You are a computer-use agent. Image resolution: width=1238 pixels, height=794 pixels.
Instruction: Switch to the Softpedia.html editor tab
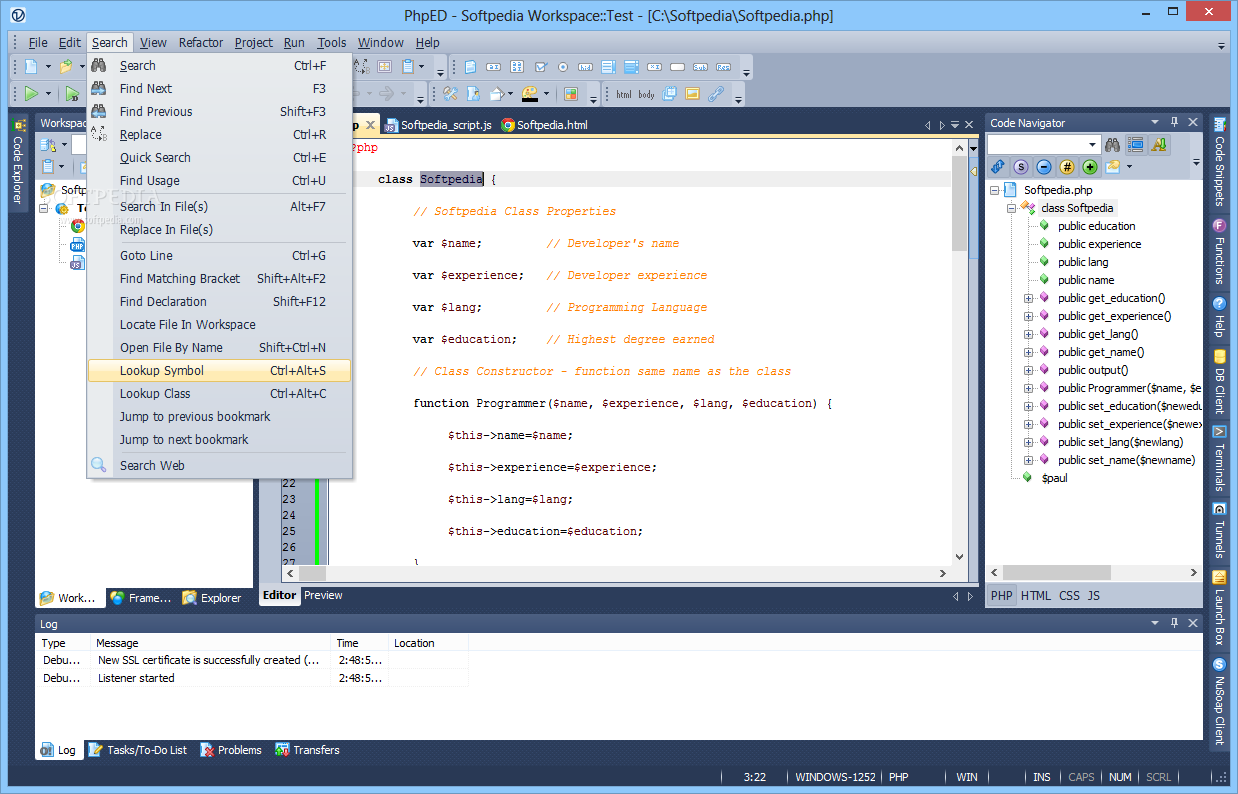[544, 125]
